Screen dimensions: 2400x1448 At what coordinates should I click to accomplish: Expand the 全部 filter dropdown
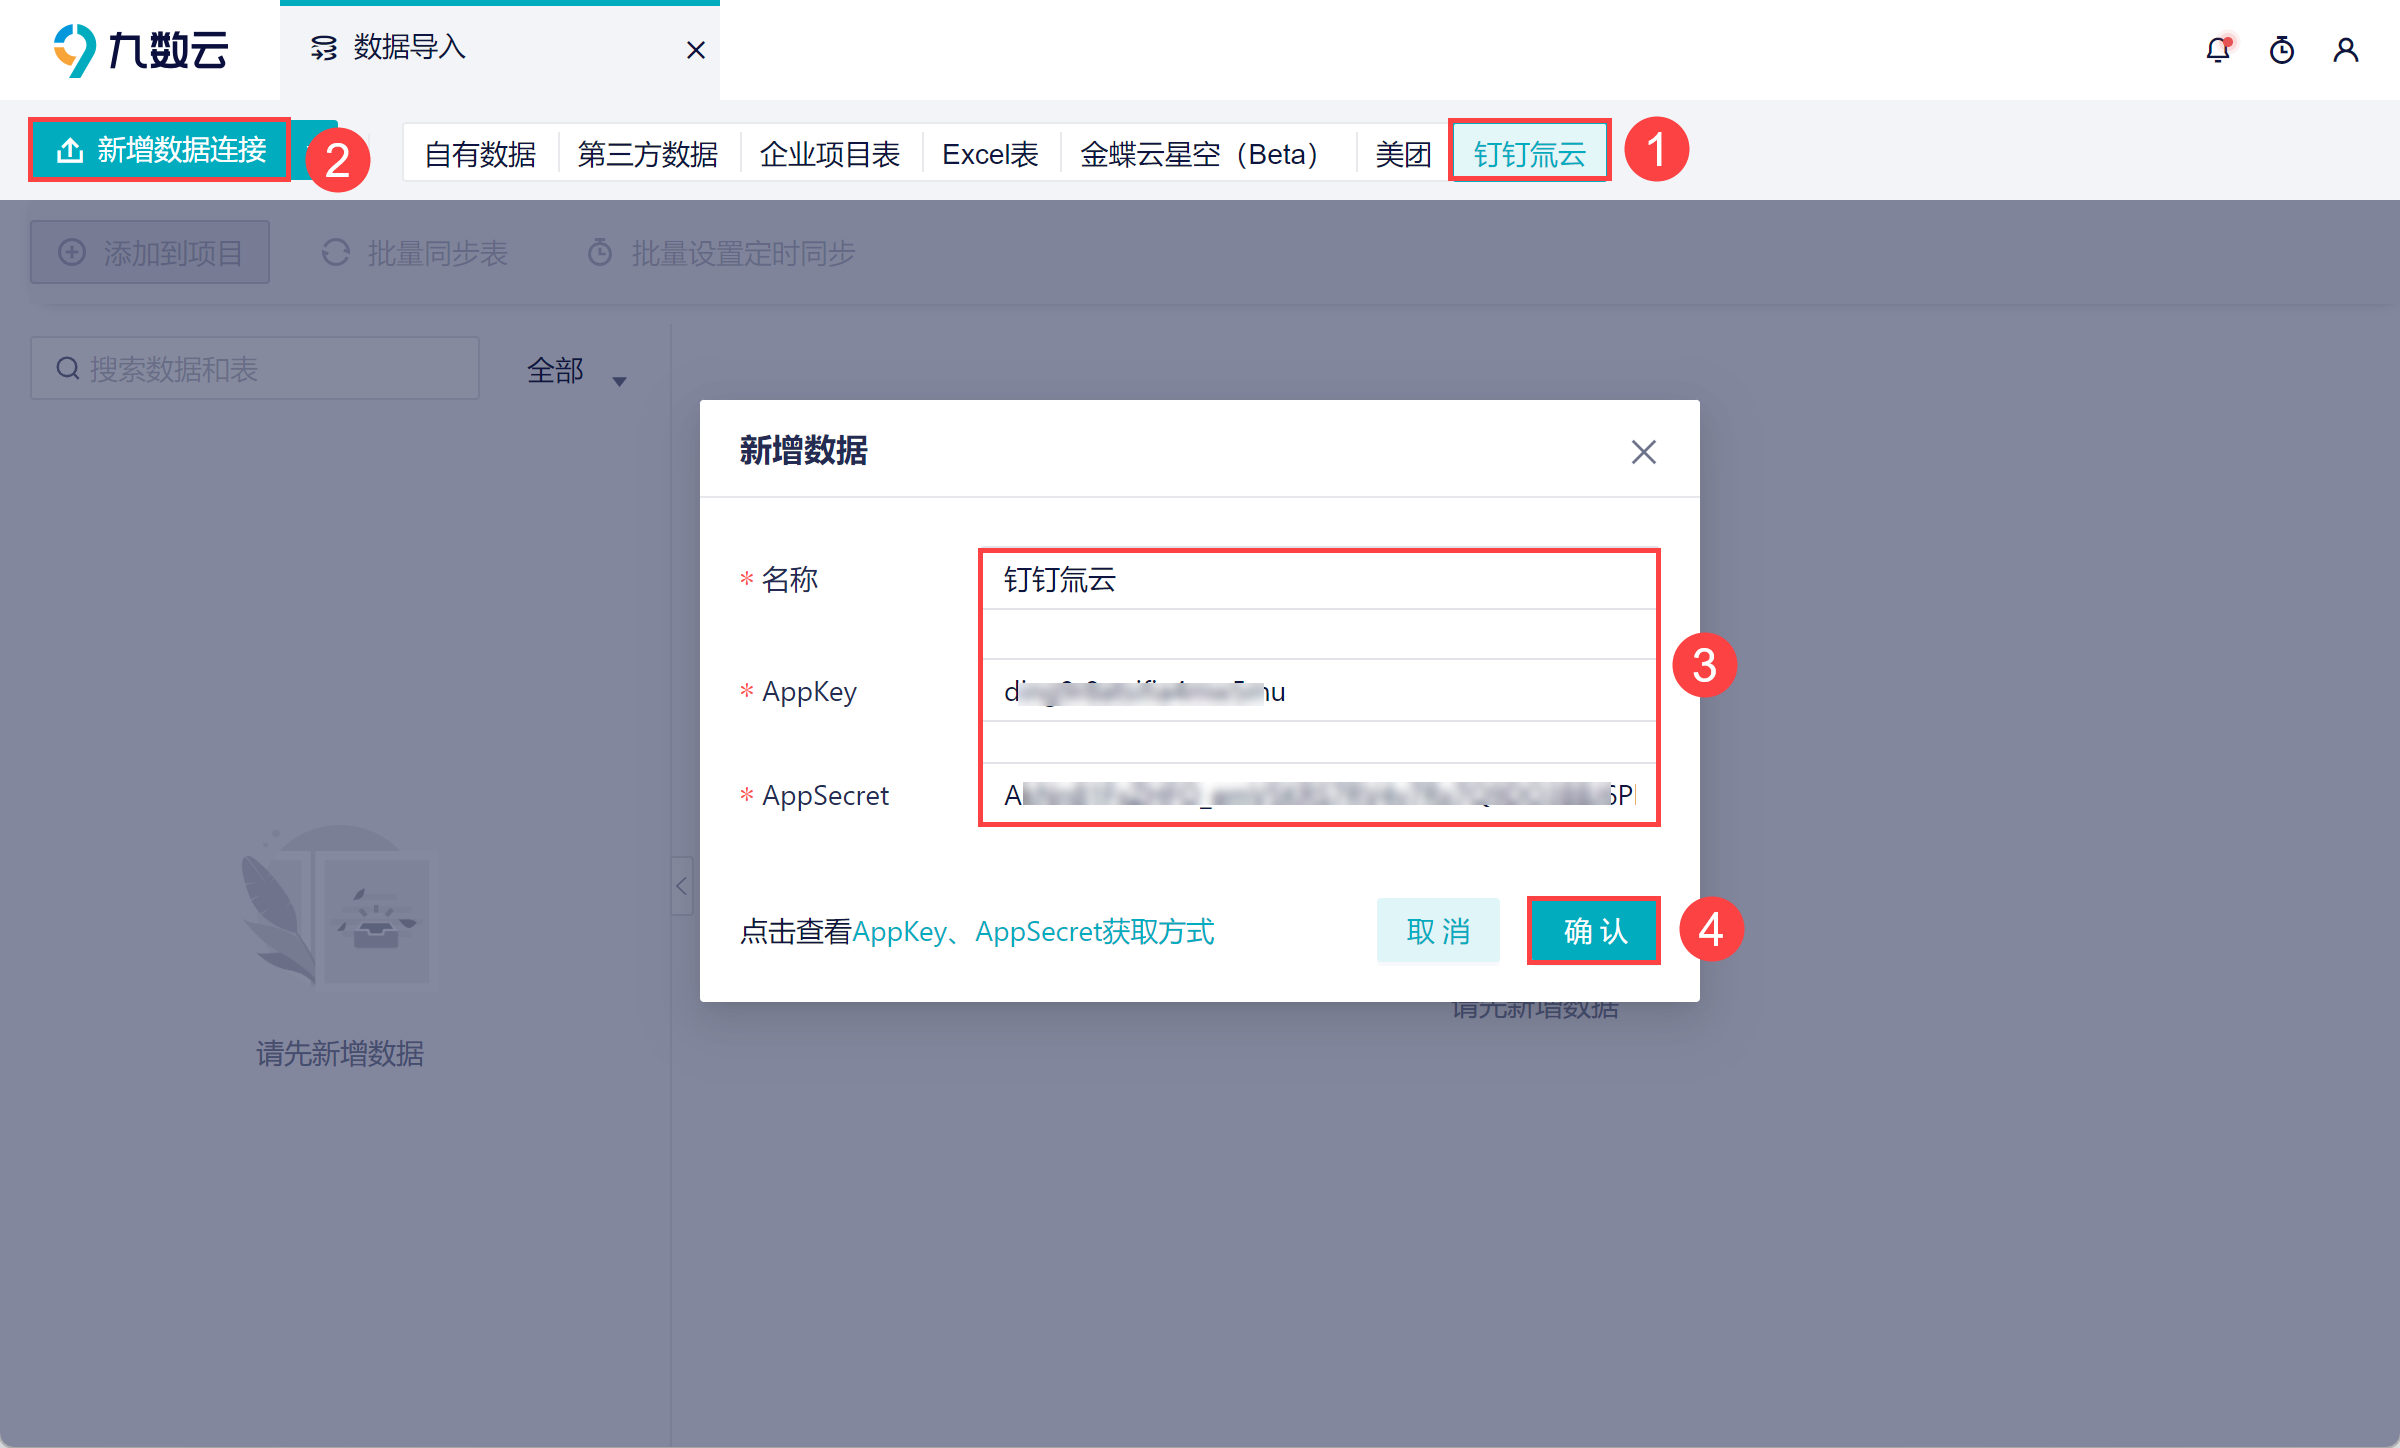[x=577, y=371]
